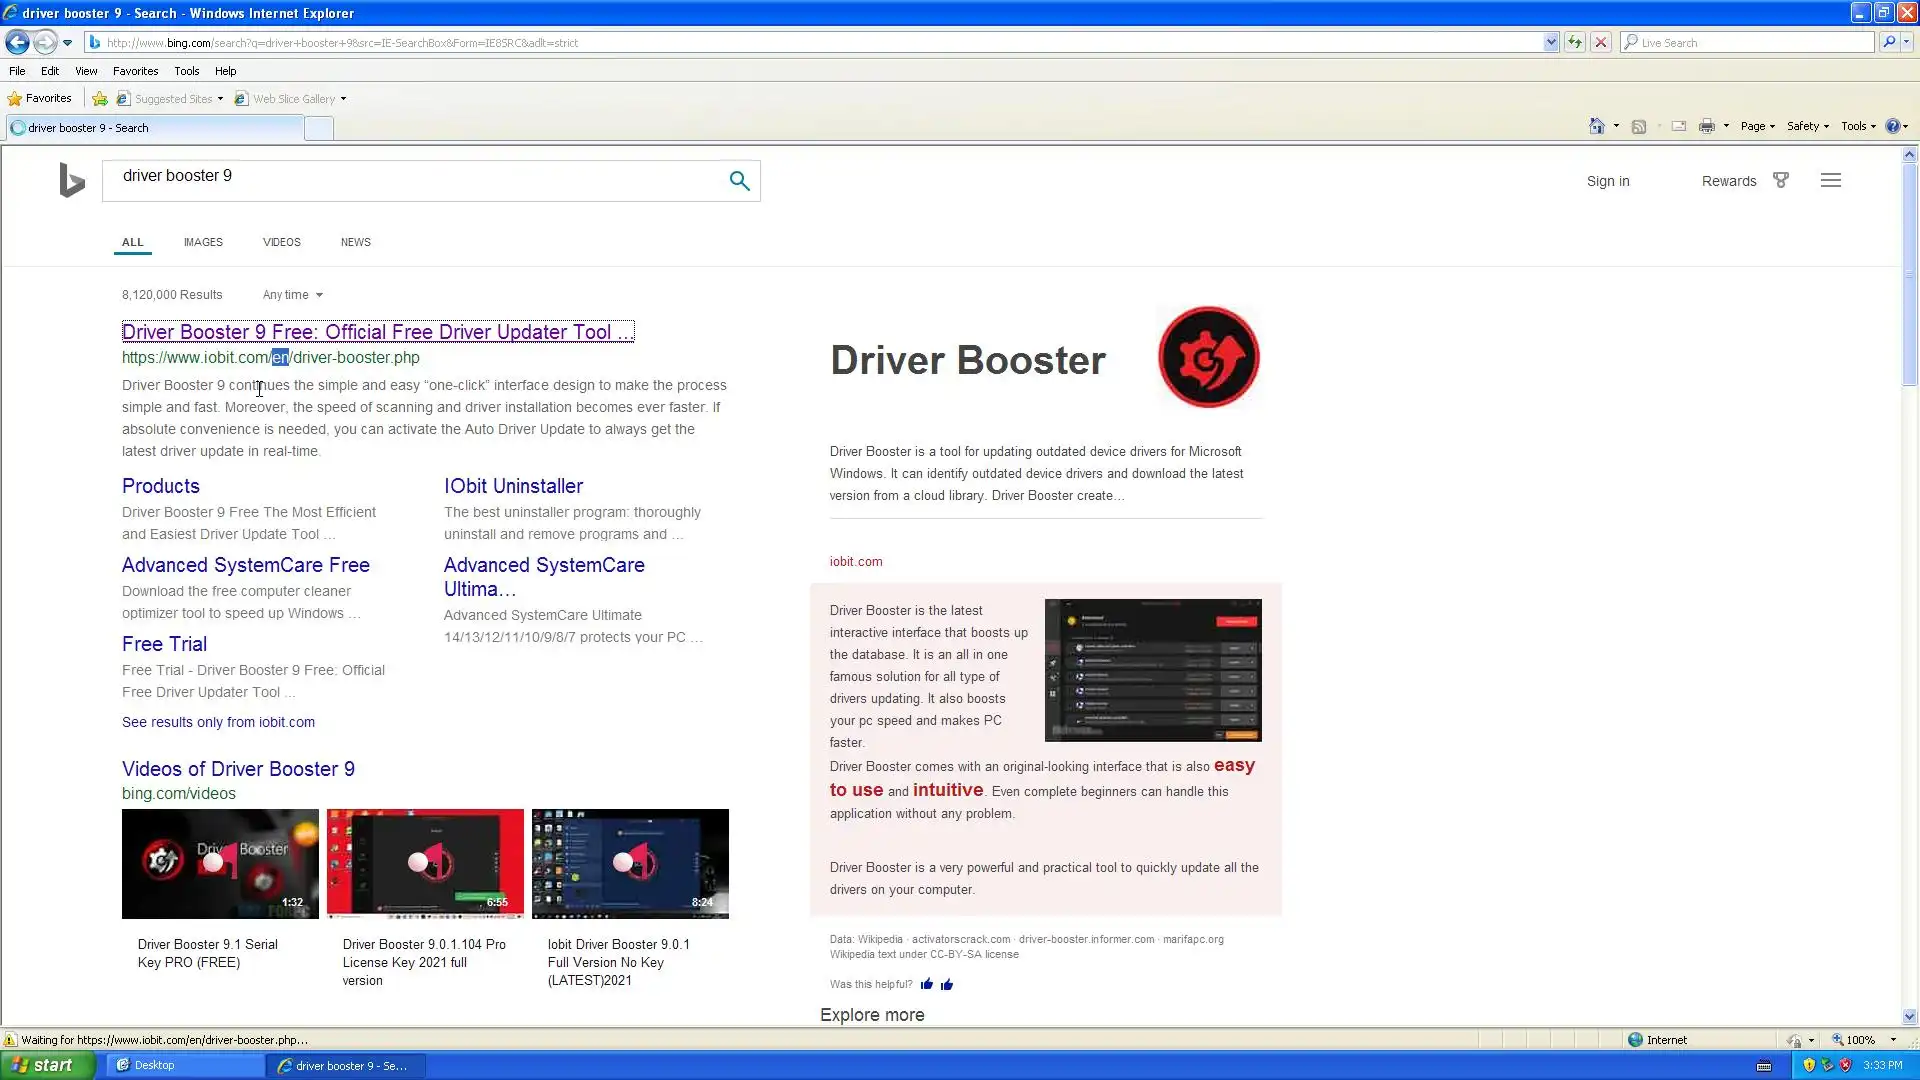This screenshot has width=1920, height=1080.
Task: Click the Bing search magnifier icon
Action: (739, 181)
